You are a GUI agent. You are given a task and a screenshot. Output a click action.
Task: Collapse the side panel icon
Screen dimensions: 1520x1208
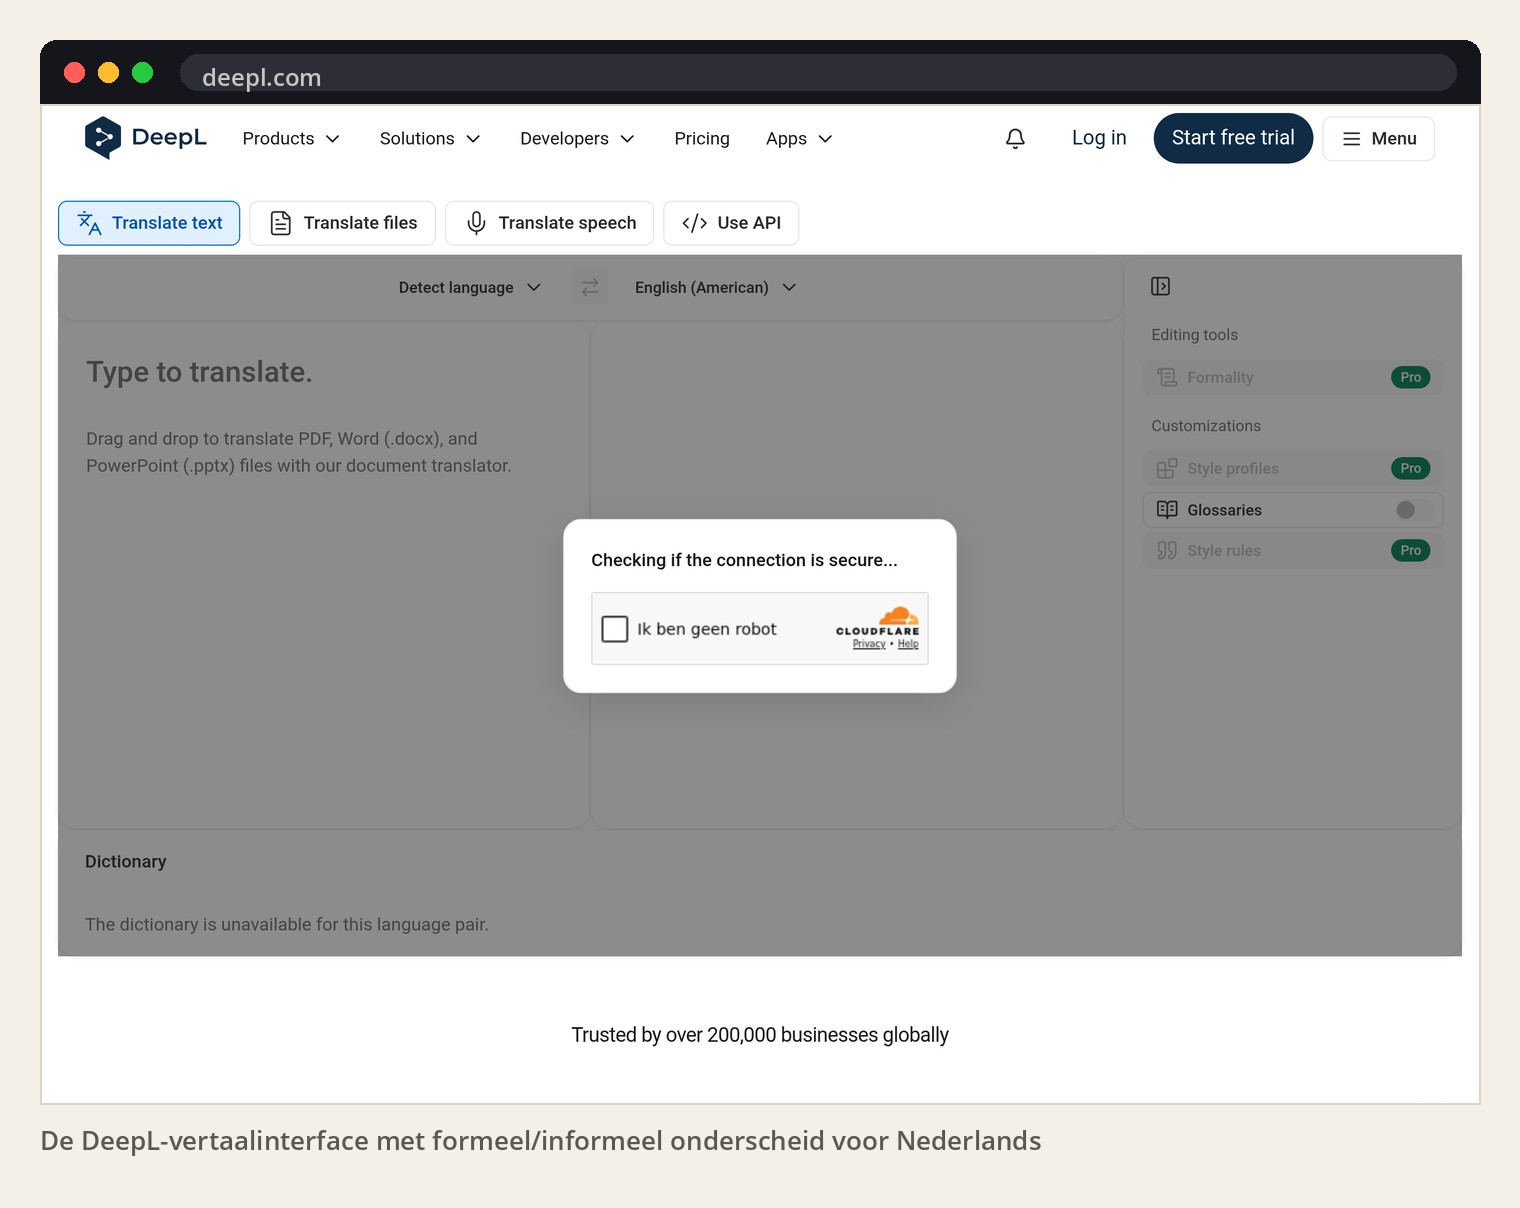point(1160,286)
